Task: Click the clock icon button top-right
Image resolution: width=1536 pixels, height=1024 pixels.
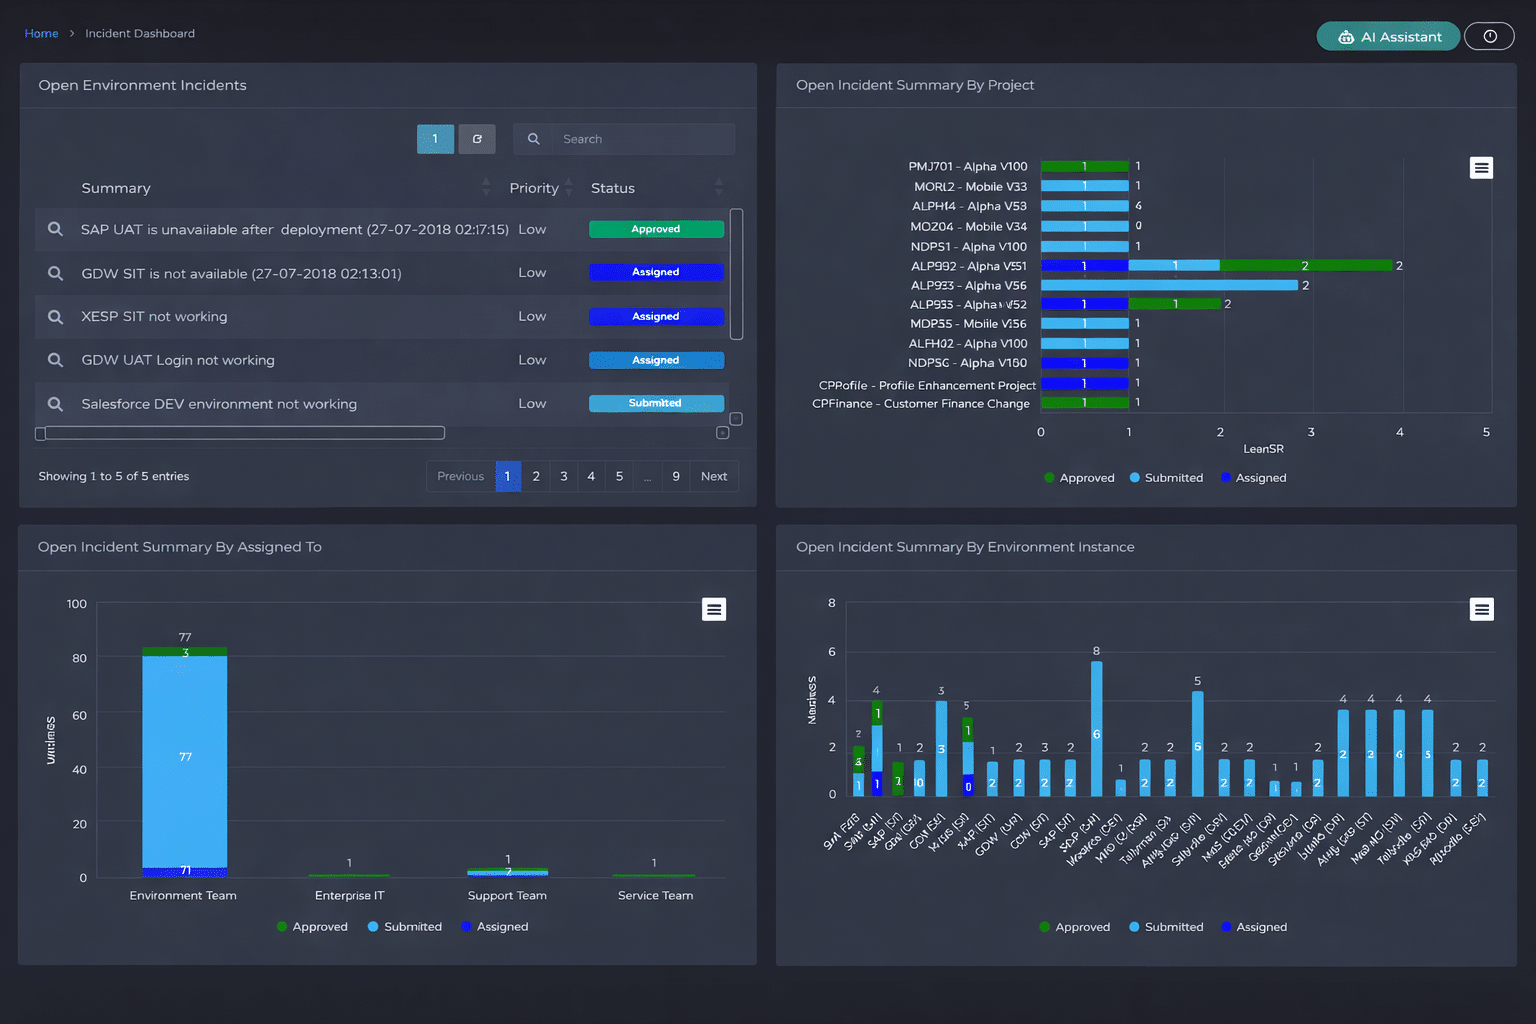Action: pyautogui.click(x=1489, y=37)
